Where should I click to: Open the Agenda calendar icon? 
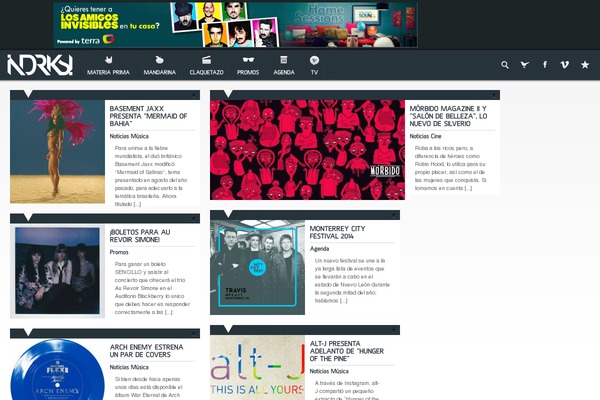coord(284,60)
